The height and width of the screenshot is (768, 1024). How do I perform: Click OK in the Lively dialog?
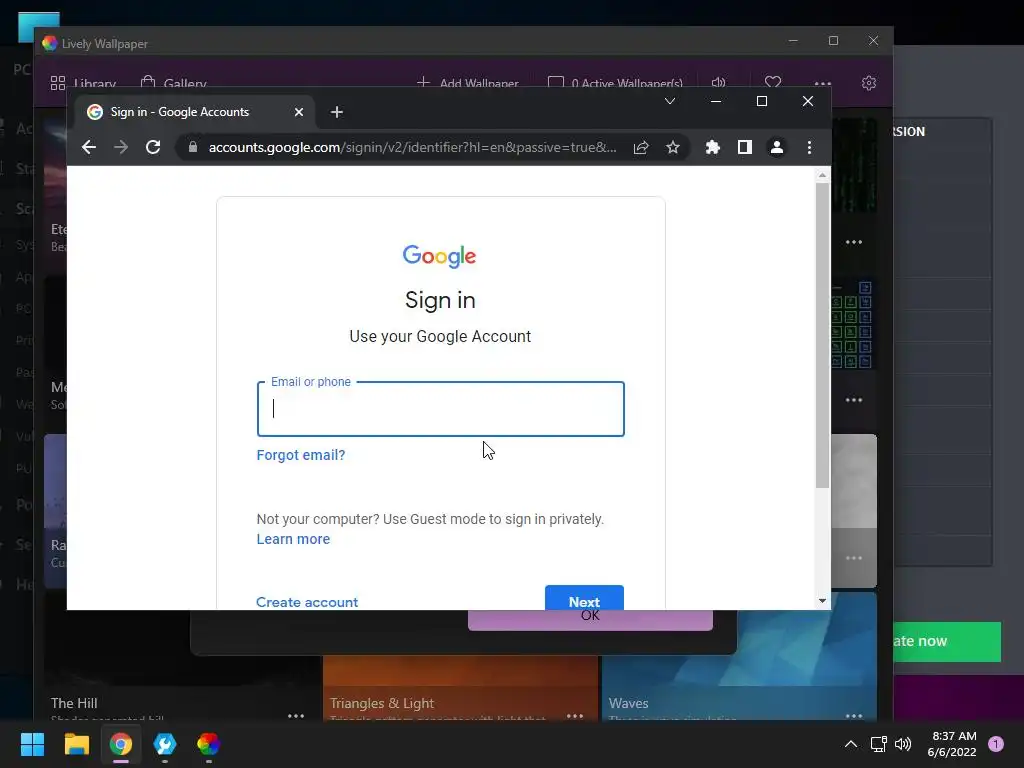tap(590, 620)
